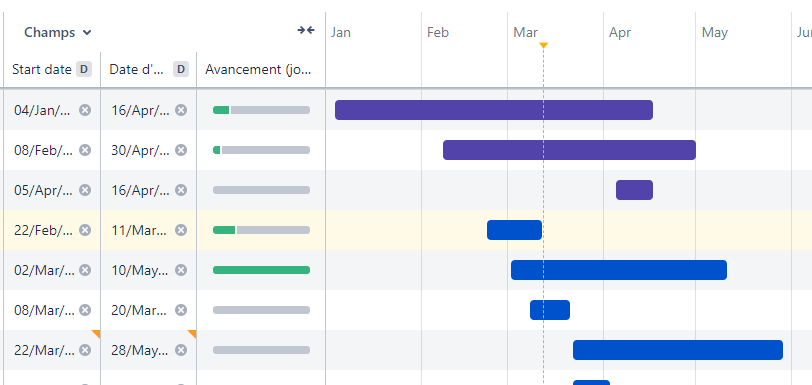Select the Start date column header
Viewport: 812px width, 385px height.
[x=52, y=69]
